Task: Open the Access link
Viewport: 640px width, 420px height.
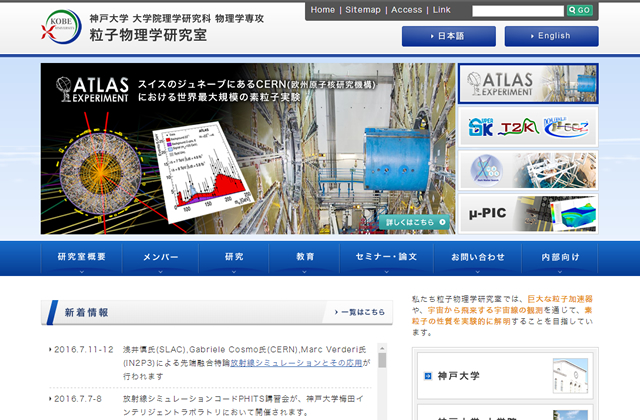Action: pyautogui.click(x=407, y=10)
